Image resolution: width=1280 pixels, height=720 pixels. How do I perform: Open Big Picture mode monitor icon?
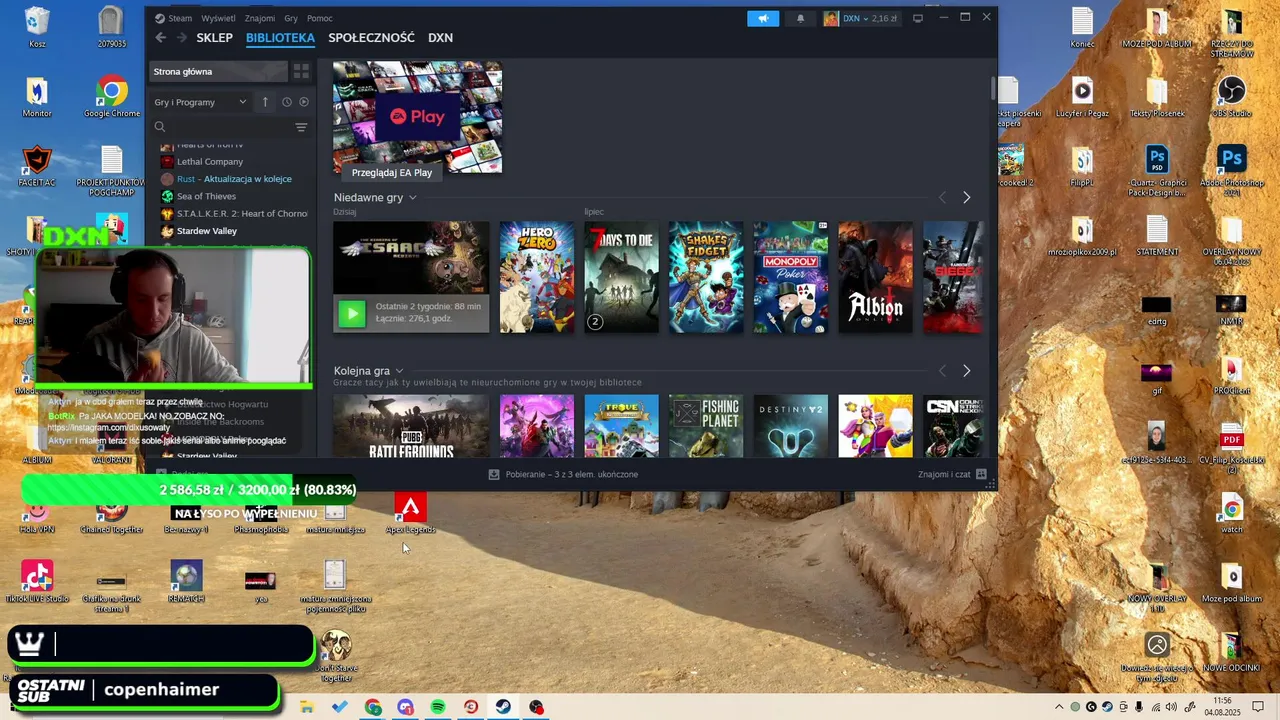[918, 18]
